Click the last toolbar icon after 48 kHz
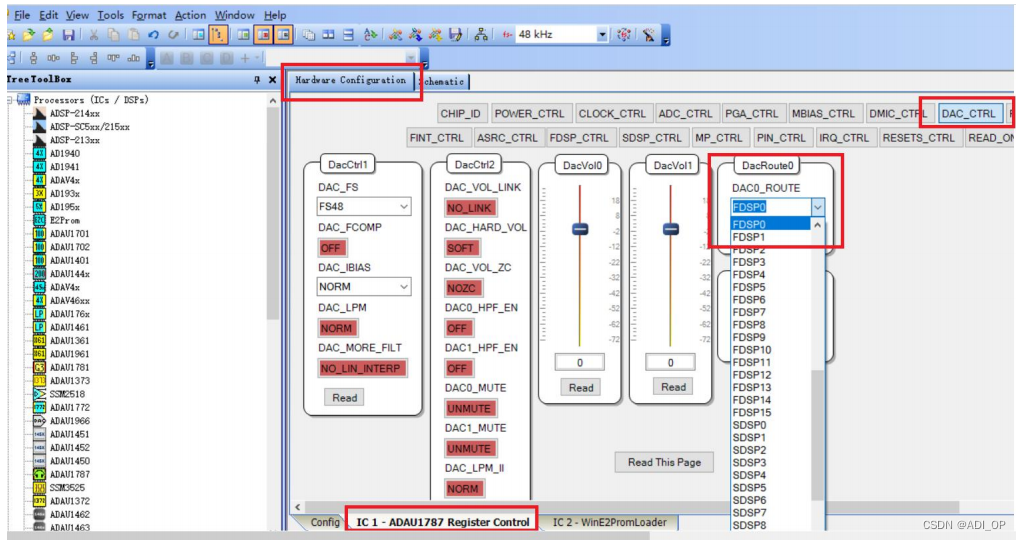Image resolution: width=1021 pixels, height=540 pixels. [648, 35]
